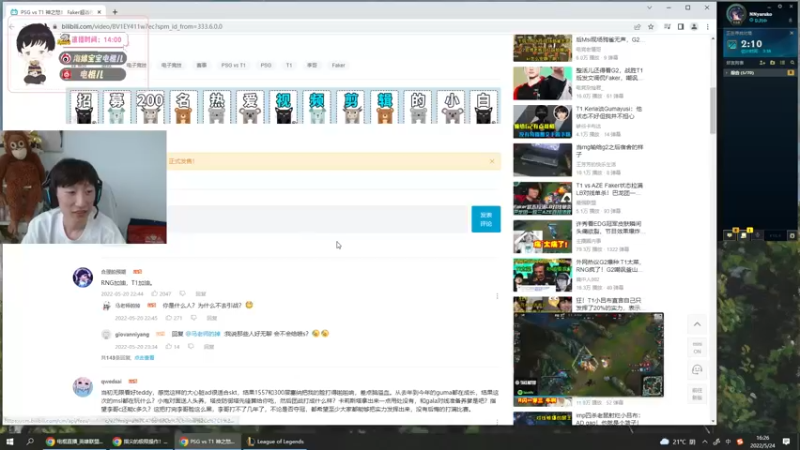800x450 pixels.
Task: Click the page vertical scrollbar thumb
Action: [713, 111]
